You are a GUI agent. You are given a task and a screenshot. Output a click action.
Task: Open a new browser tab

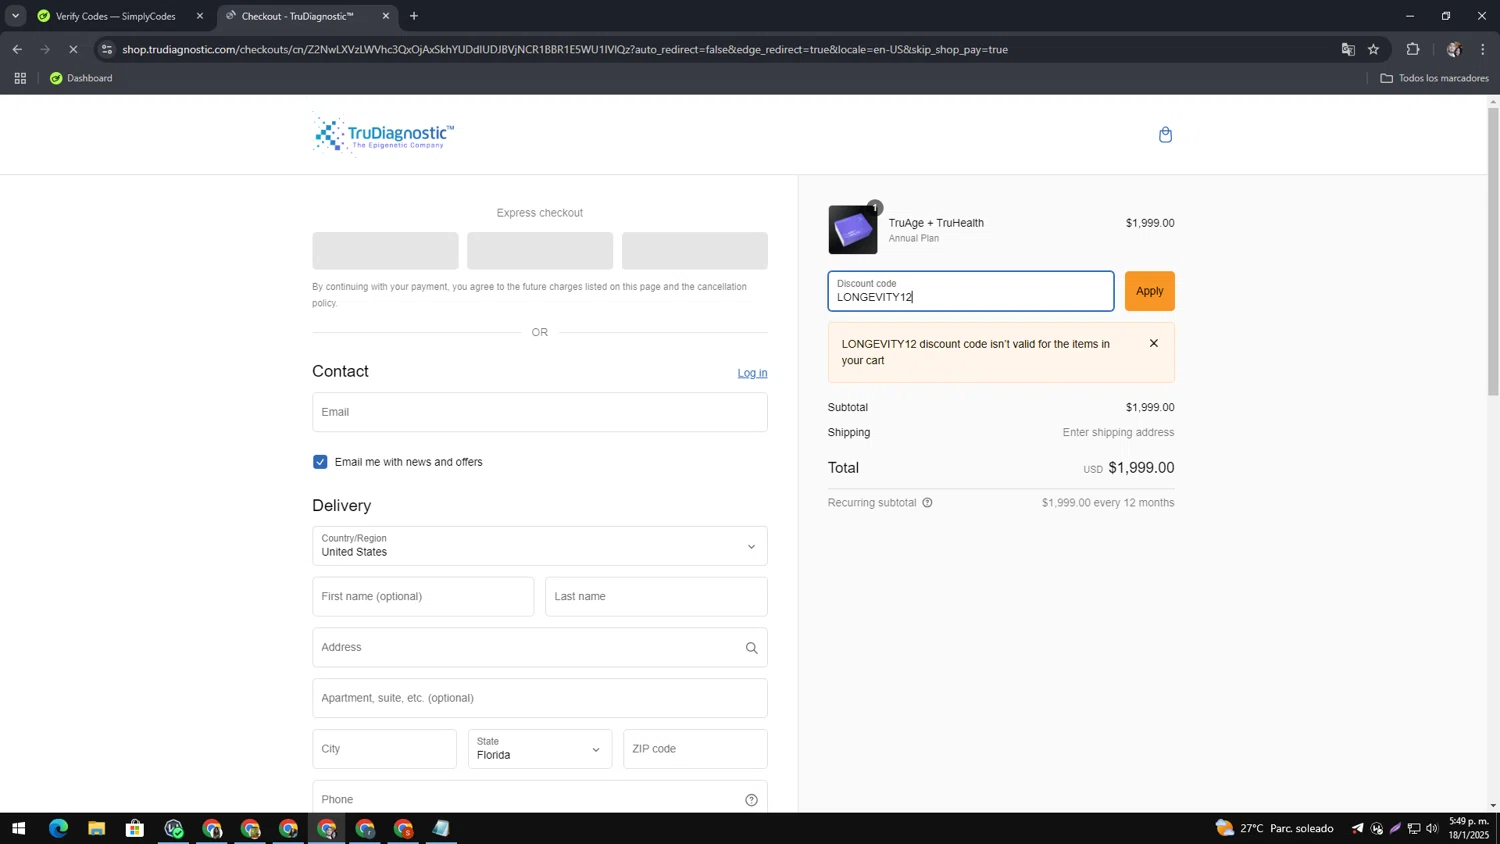[414, 16]
